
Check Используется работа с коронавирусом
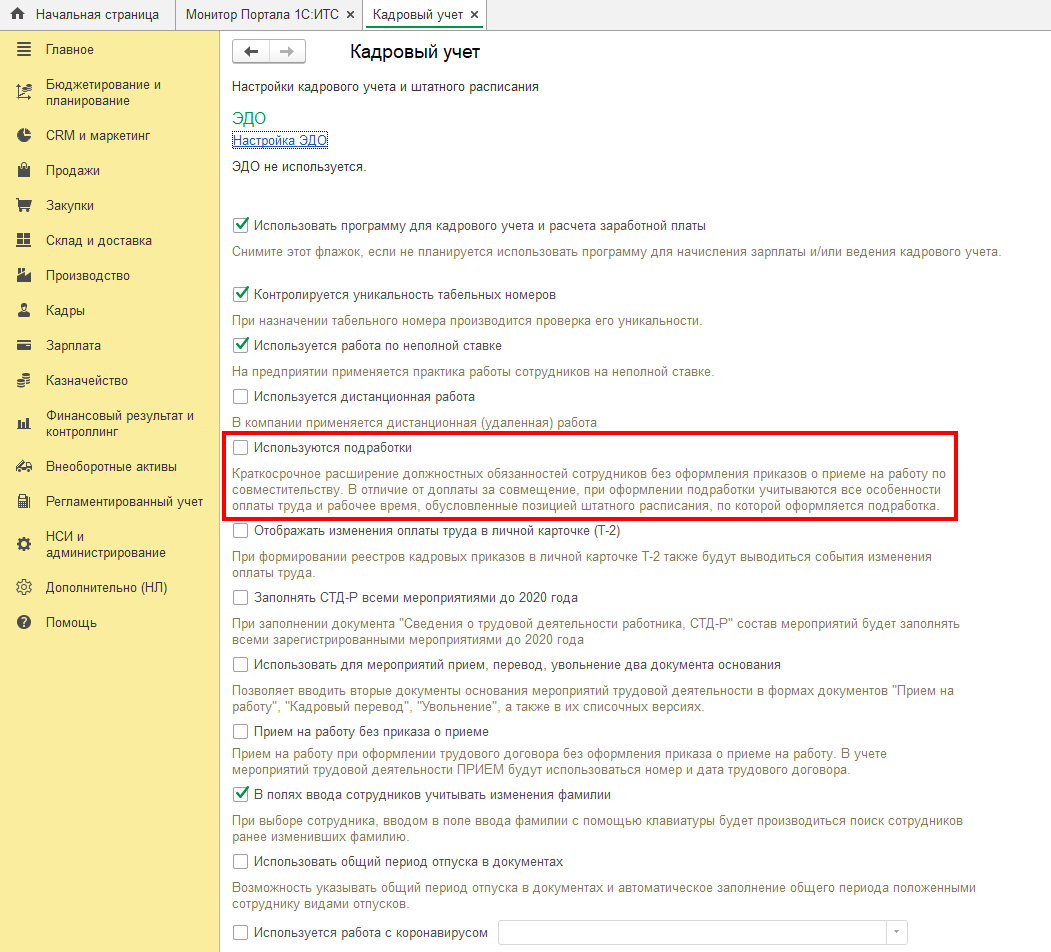[241, 933]
